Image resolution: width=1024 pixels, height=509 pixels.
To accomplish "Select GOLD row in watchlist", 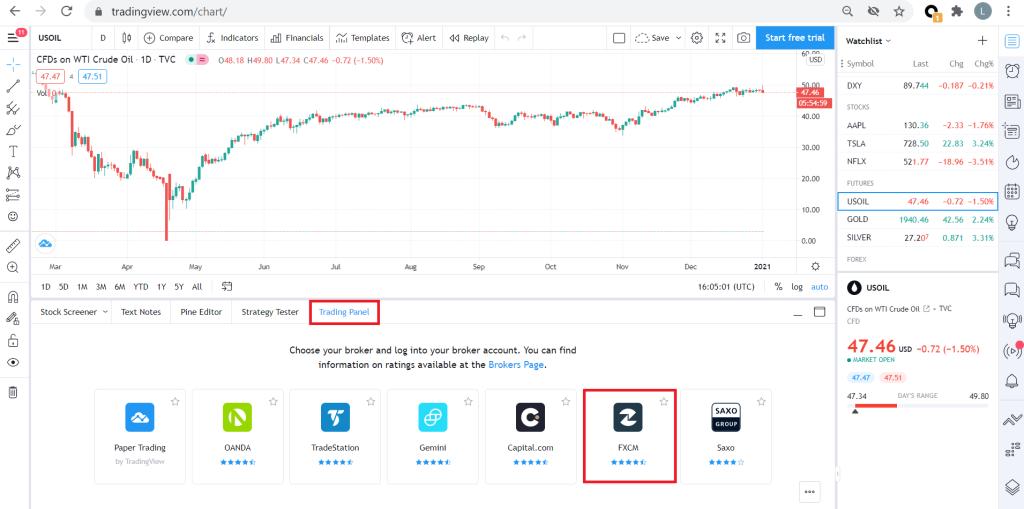I will tap(918, 220).
